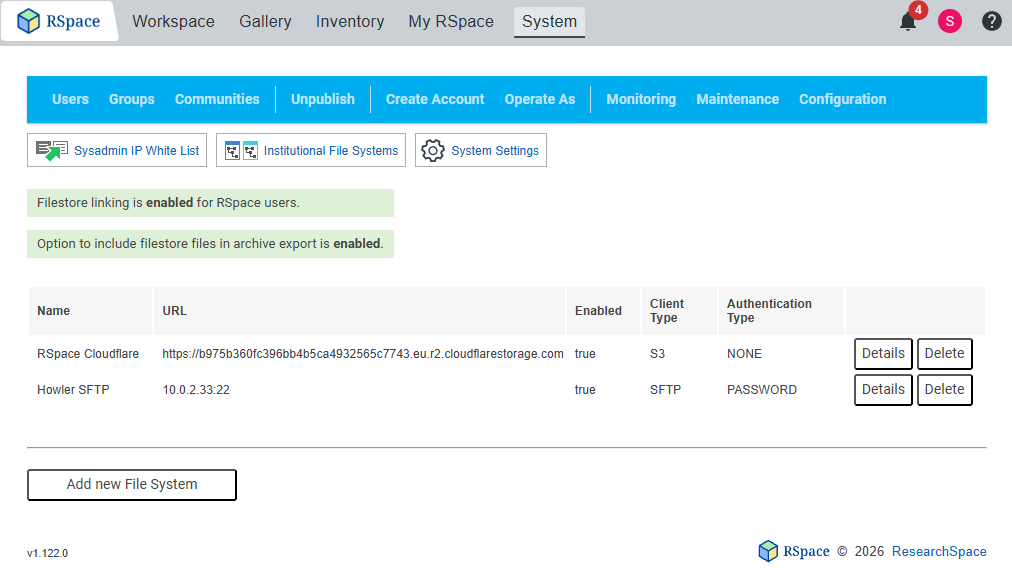This screenshot has width=1012, height=568.
Task: Click Add new File System button
Action: [x=132, y=485]
